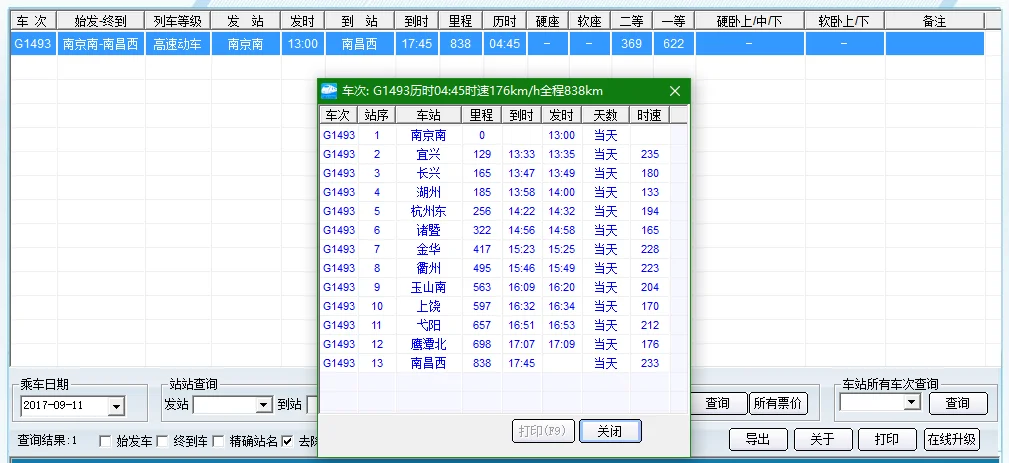Screen dimensions: 1009x463
Task: Open the 车站所有车次查询 station dropdown
Action: (911, 403)
